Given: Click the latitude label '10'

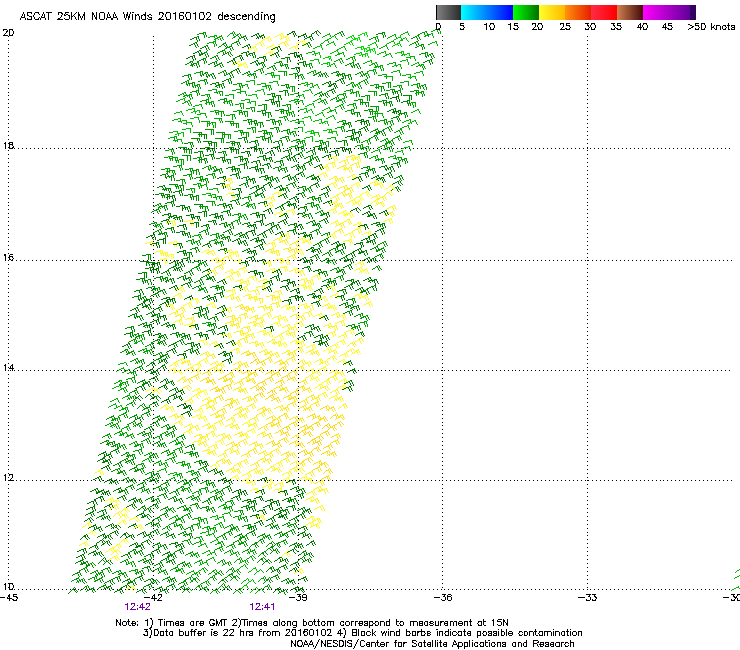Looking at the screenshot, I should pos(8,586).
